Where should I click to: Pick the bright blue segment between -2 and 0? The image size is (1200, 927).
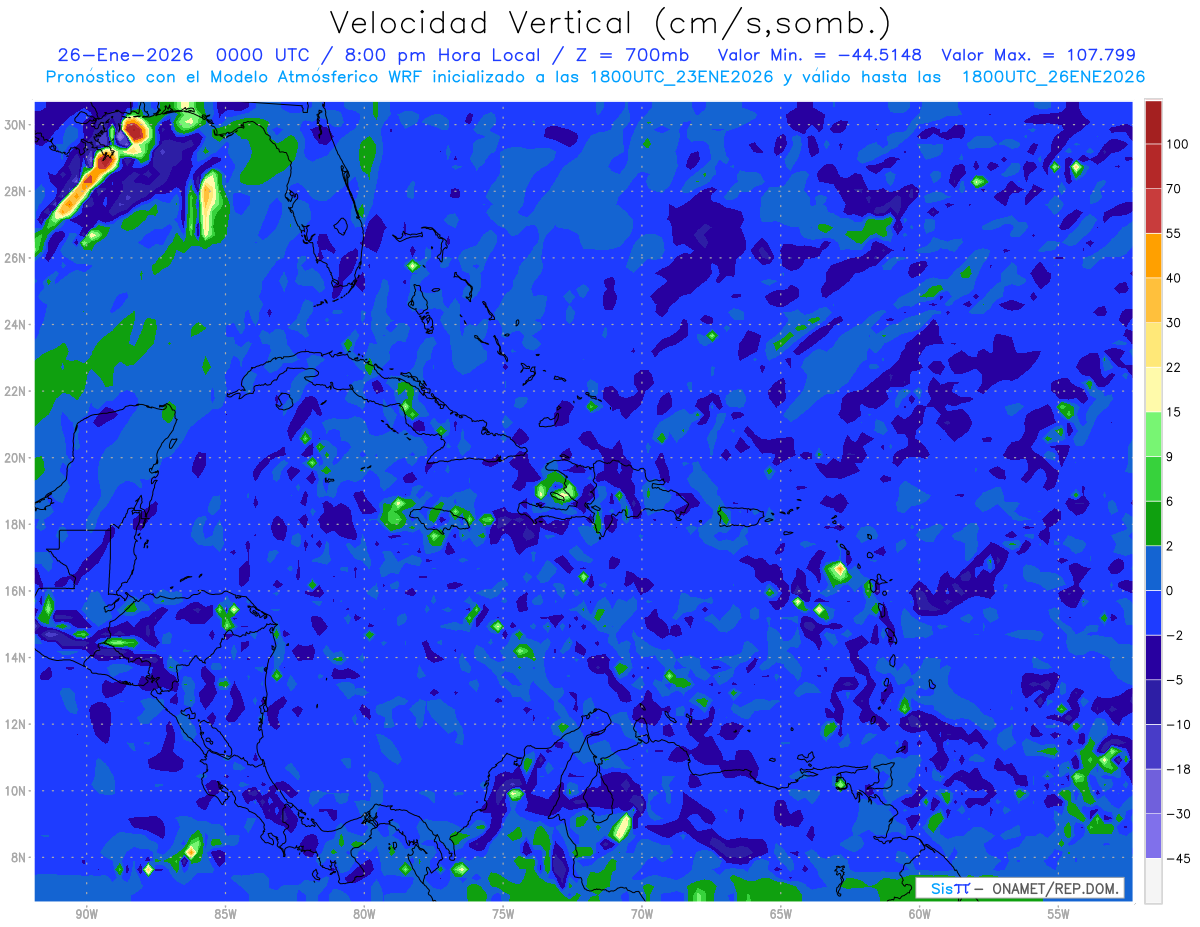[1153, 612]
